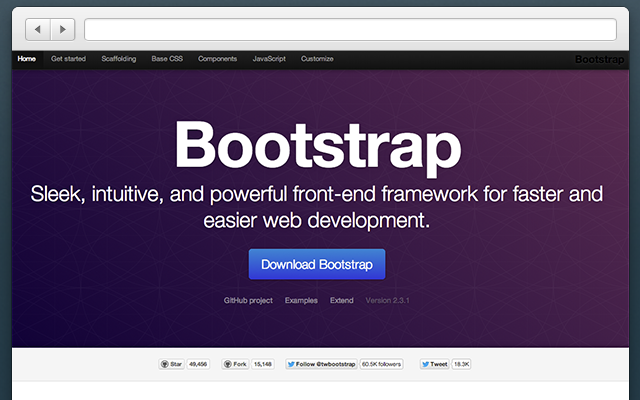The image size is (640, 400).
Task: Star the repository on GitHub
Action: pos(171,364)
